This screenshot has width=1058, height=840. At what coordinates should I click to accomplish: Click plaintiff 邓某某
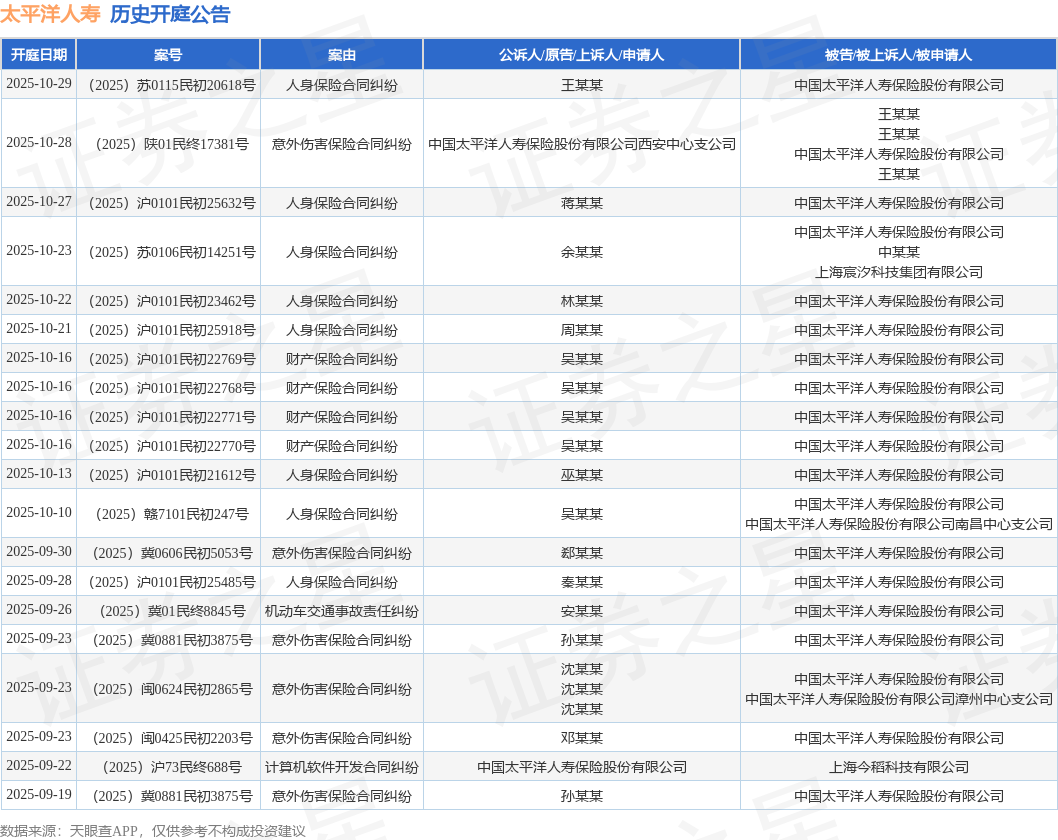coord(582,738)
